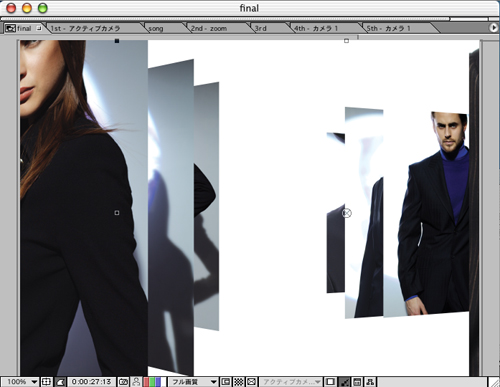
Task: Open the フル画質 resolution dropdown
Action: [x=193, y=382]
